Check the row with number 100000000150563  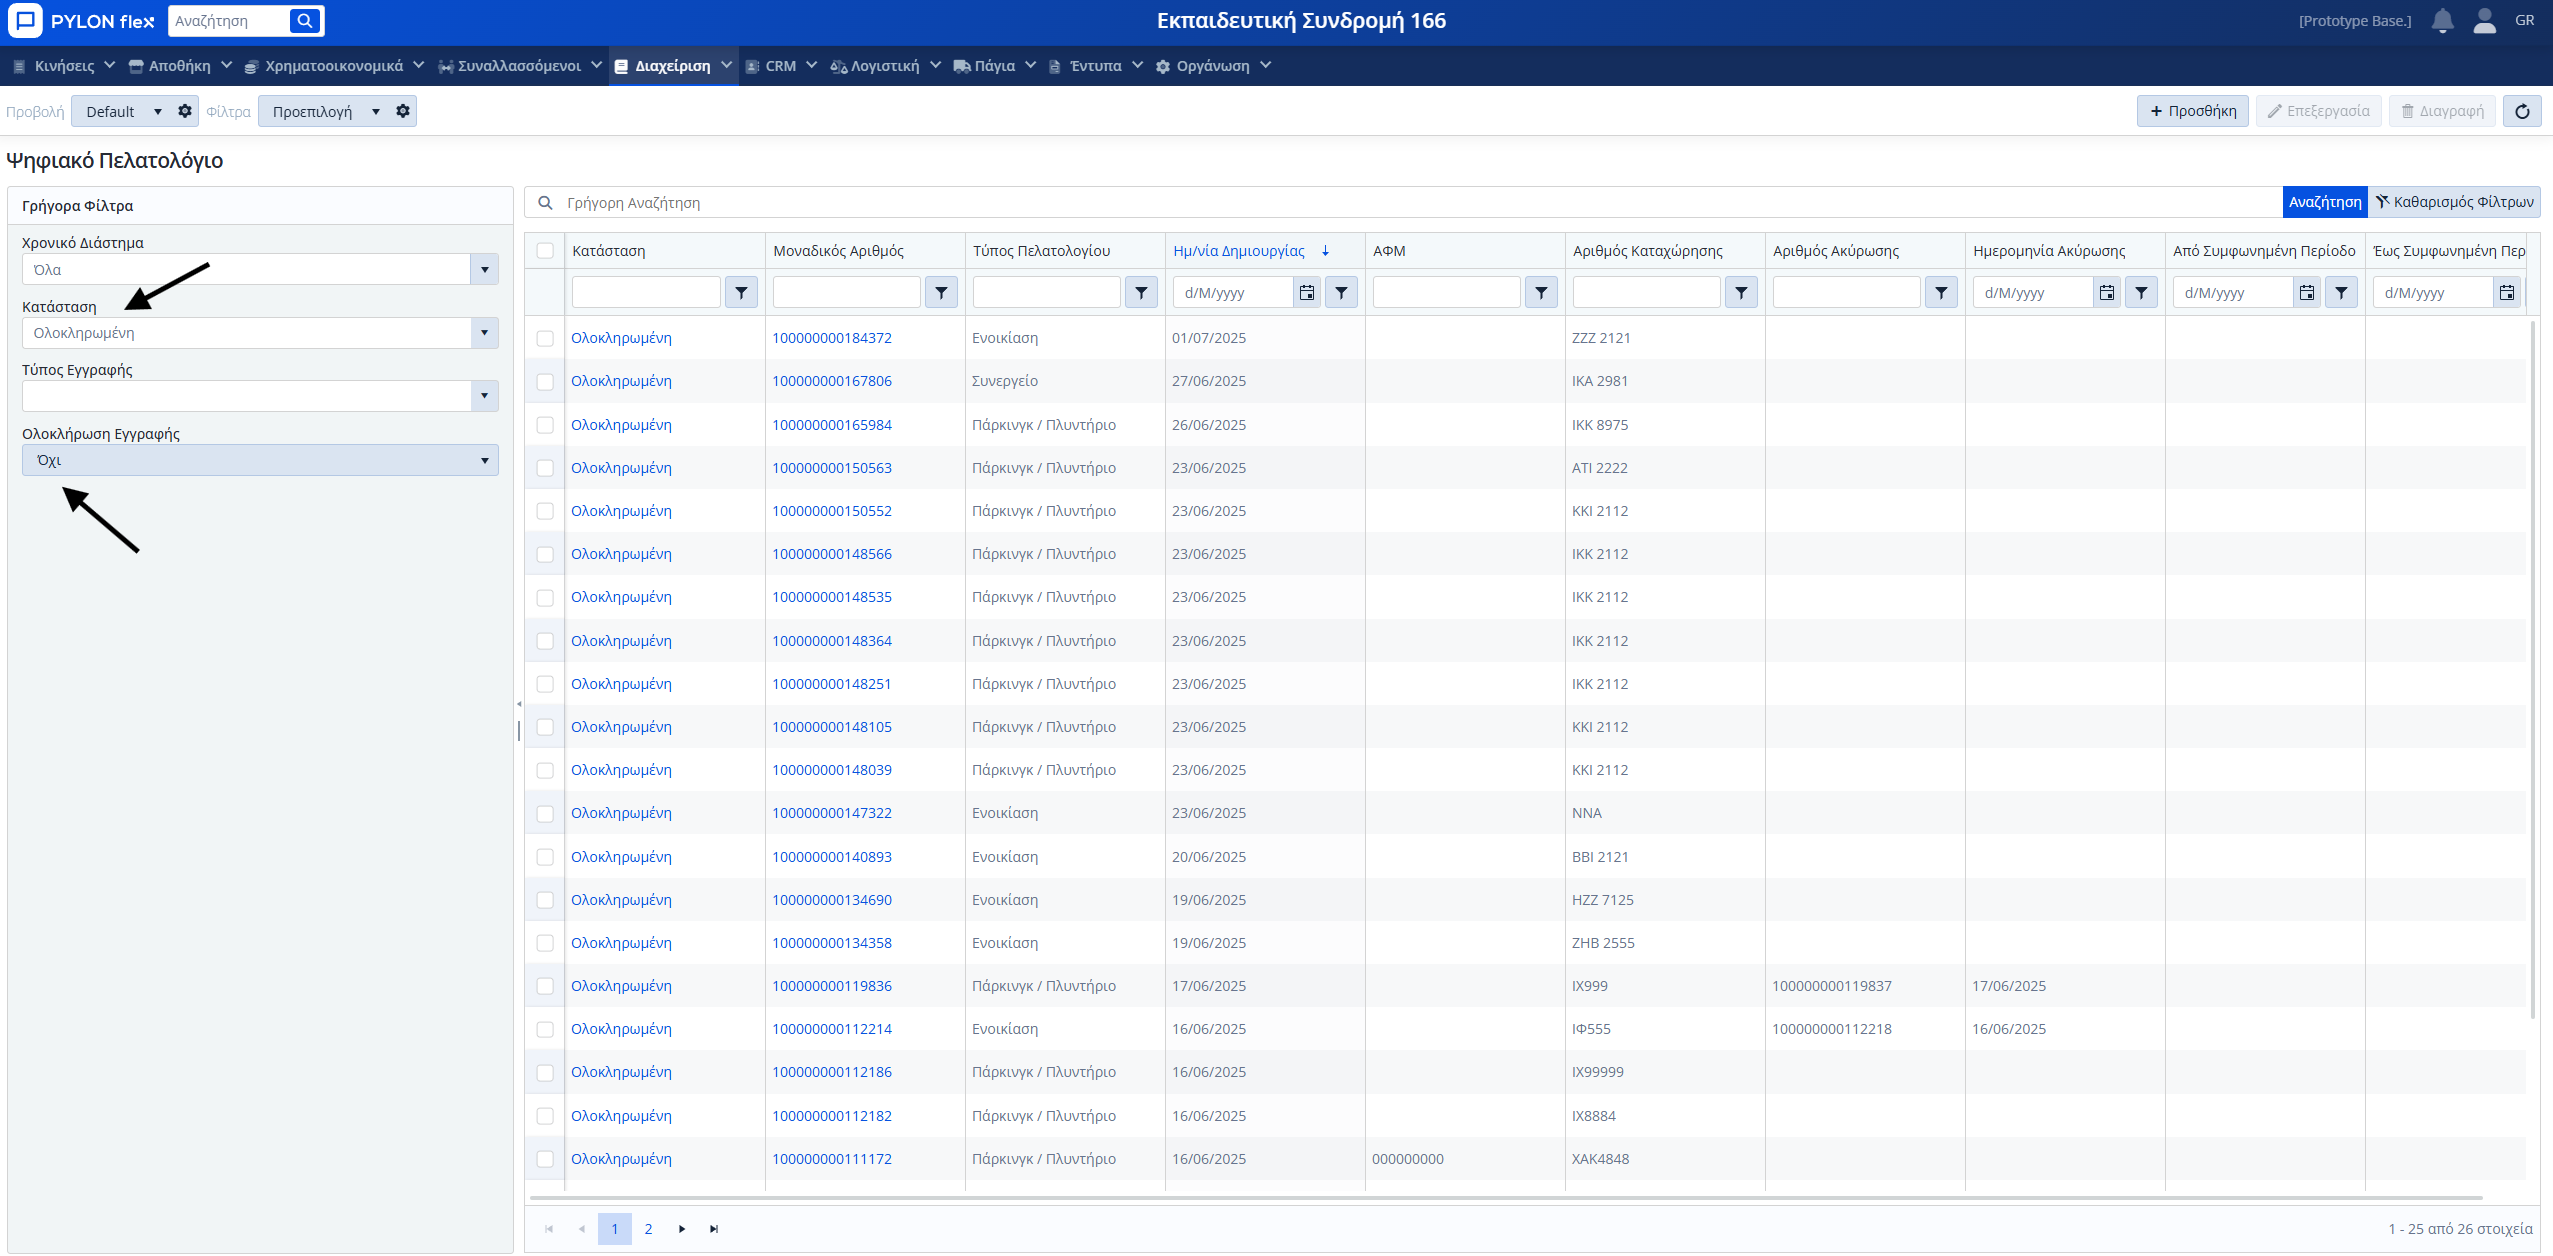pos(545,468)
